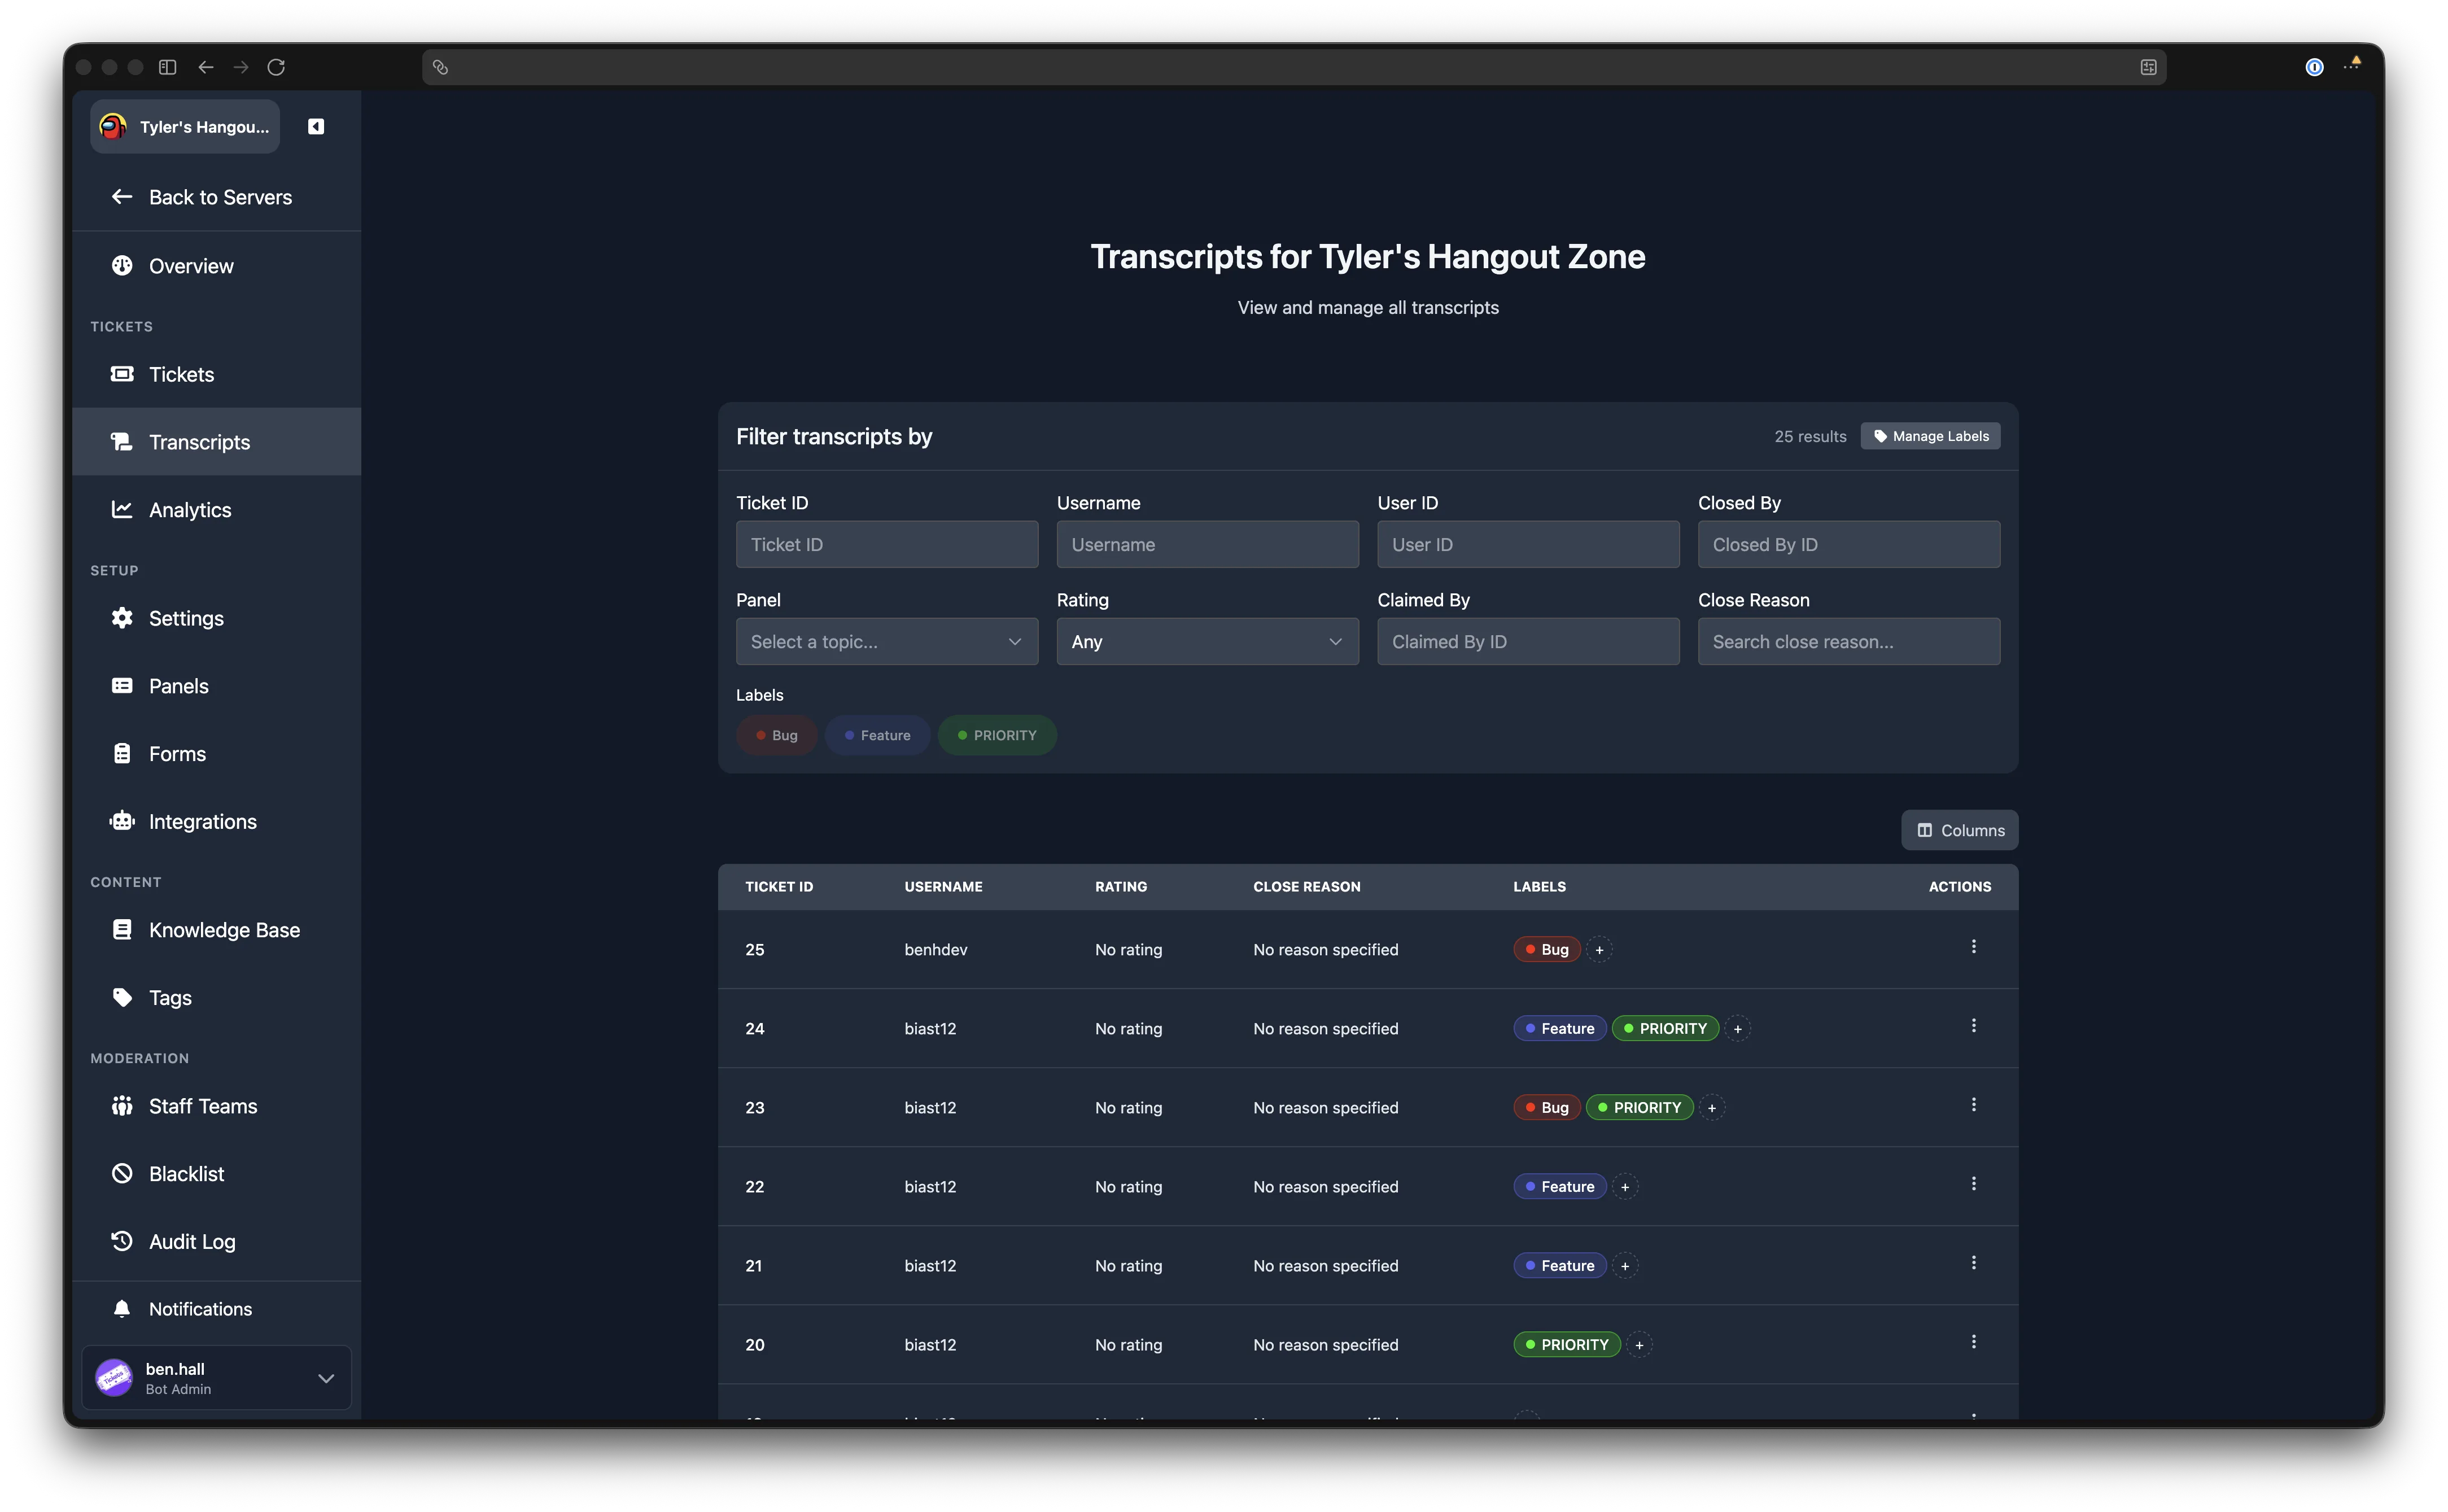This screenshot has height=1512, width=2448.
Task: Focus the Ticket ID filter field
Action: pyautogui.click(x=886, y=544)
